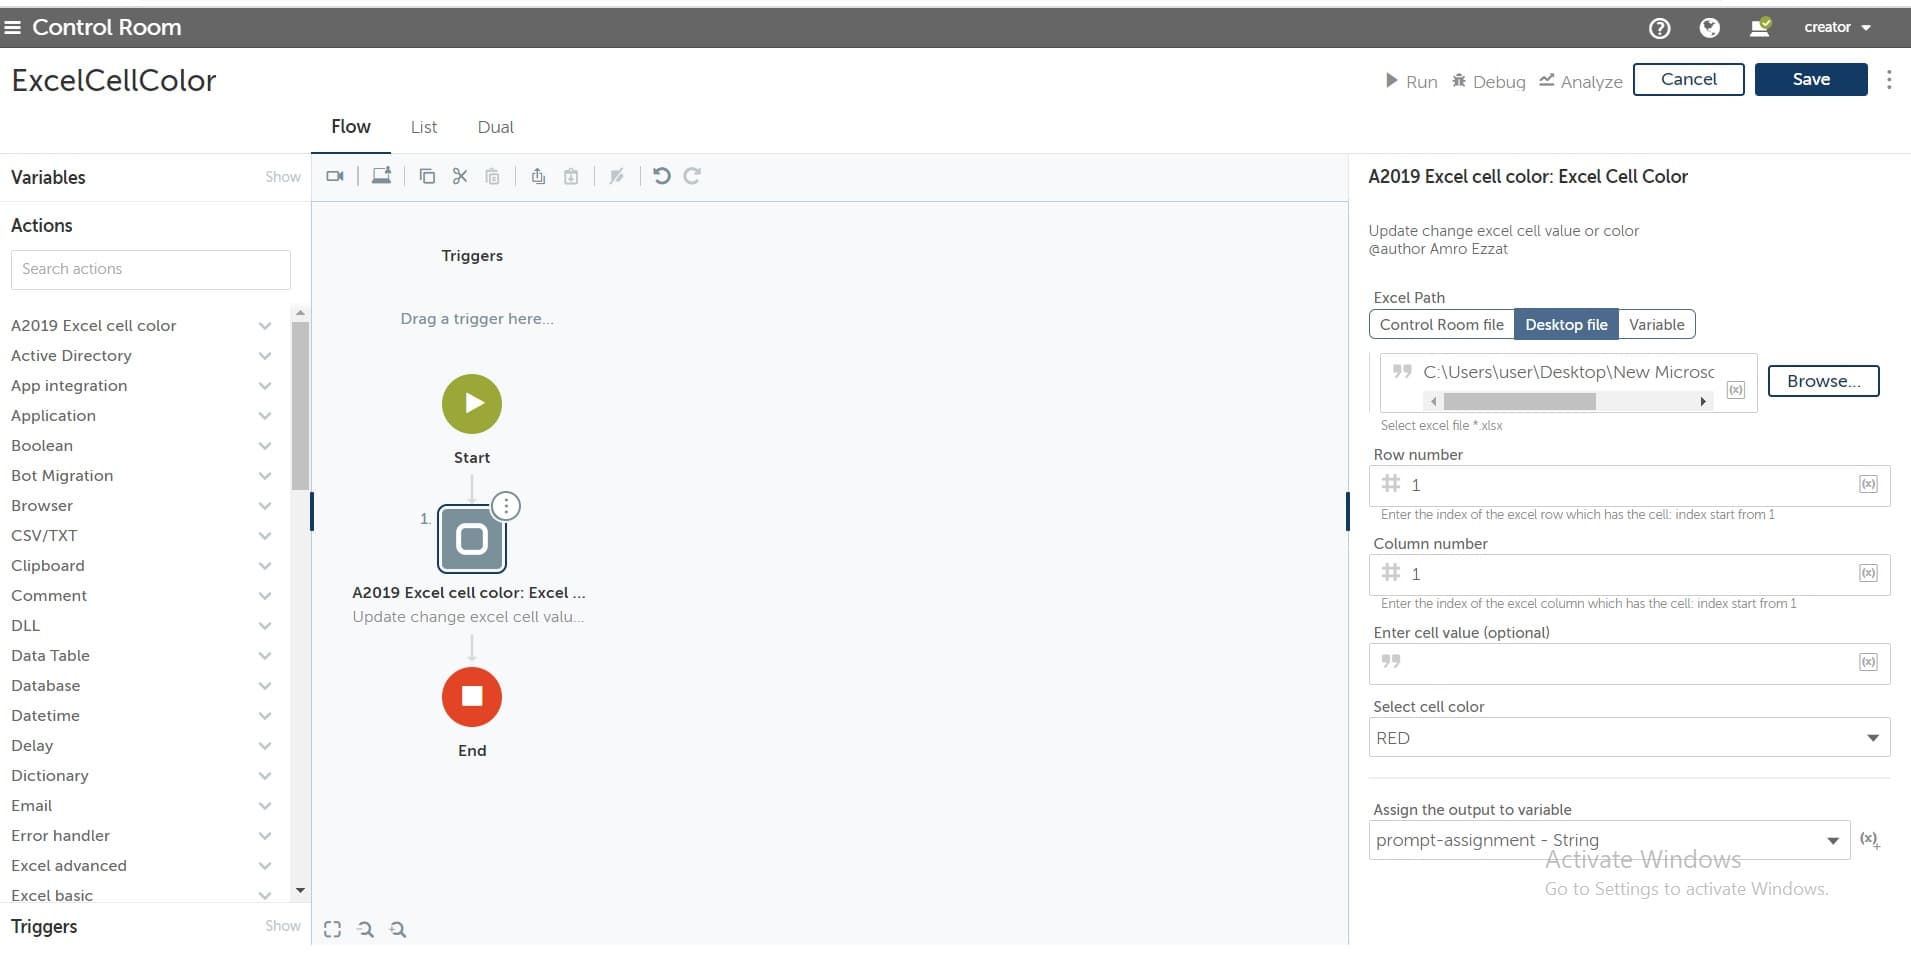Switch to the Dual view tab
The width and height of the screenshot is (1911, 972).
click(495, 127)
